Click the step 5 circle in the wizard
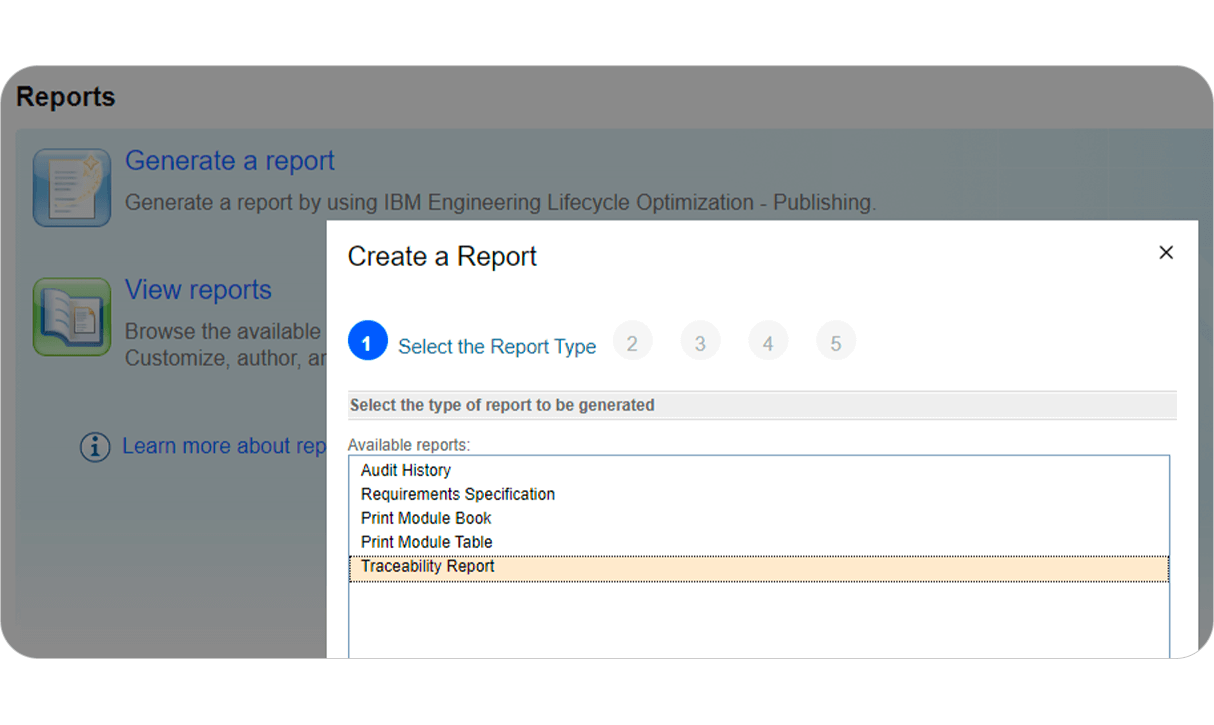The image size is (1214, 725). point(836,341)
